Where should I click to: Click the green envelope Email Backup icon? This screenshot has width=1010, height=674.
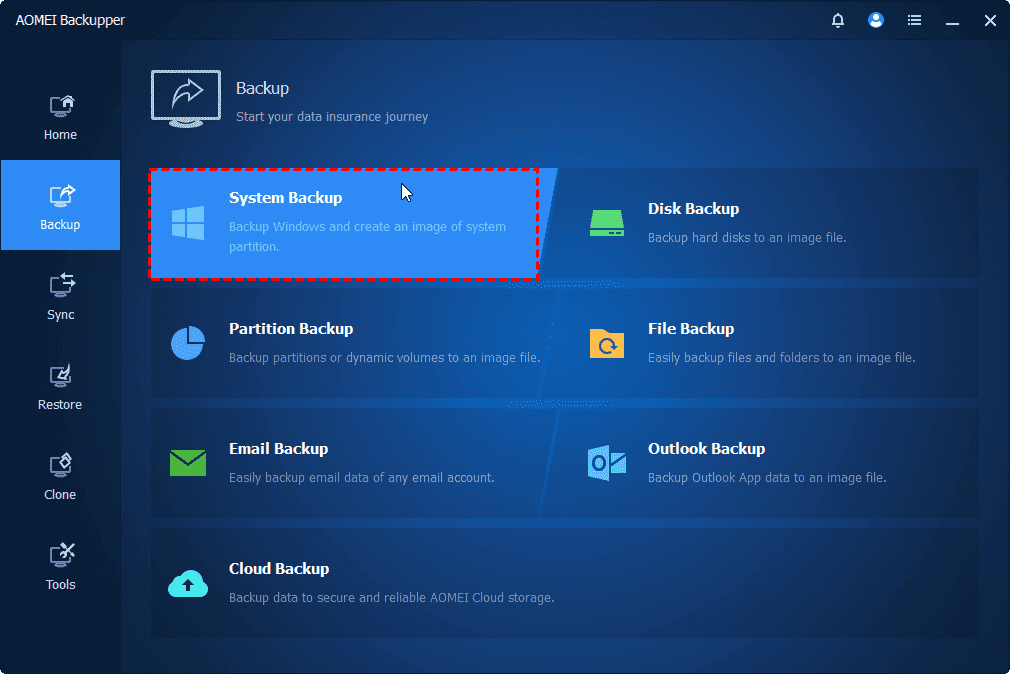[187, 463]
